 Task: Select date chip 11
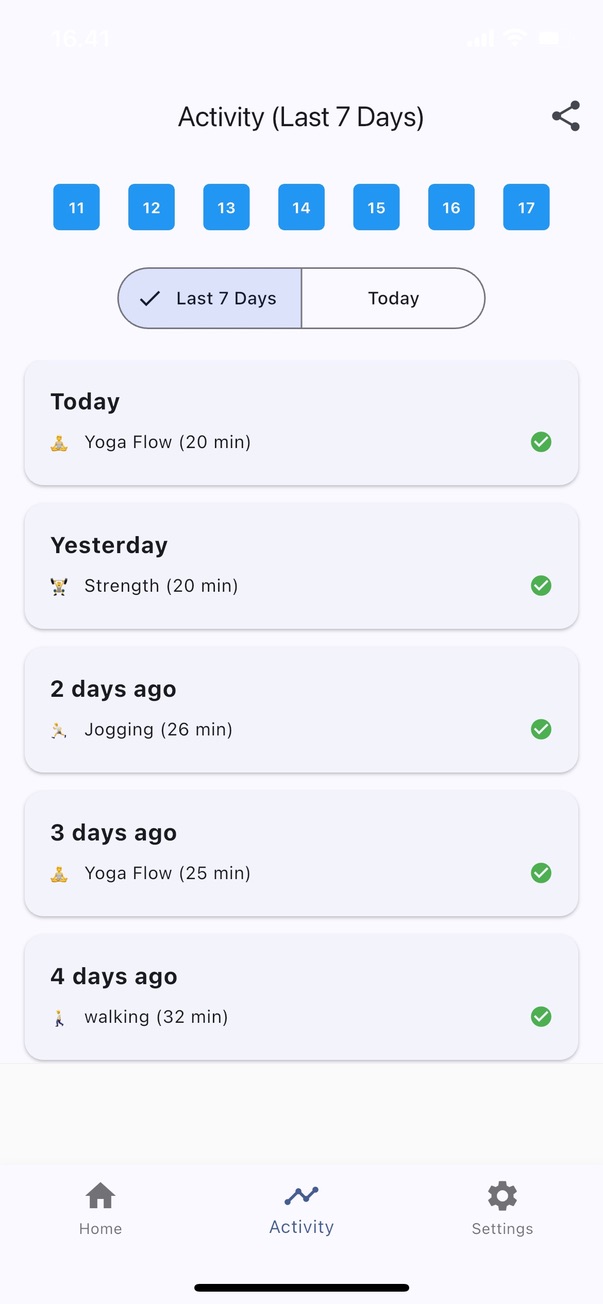click(x=76, y=207)
